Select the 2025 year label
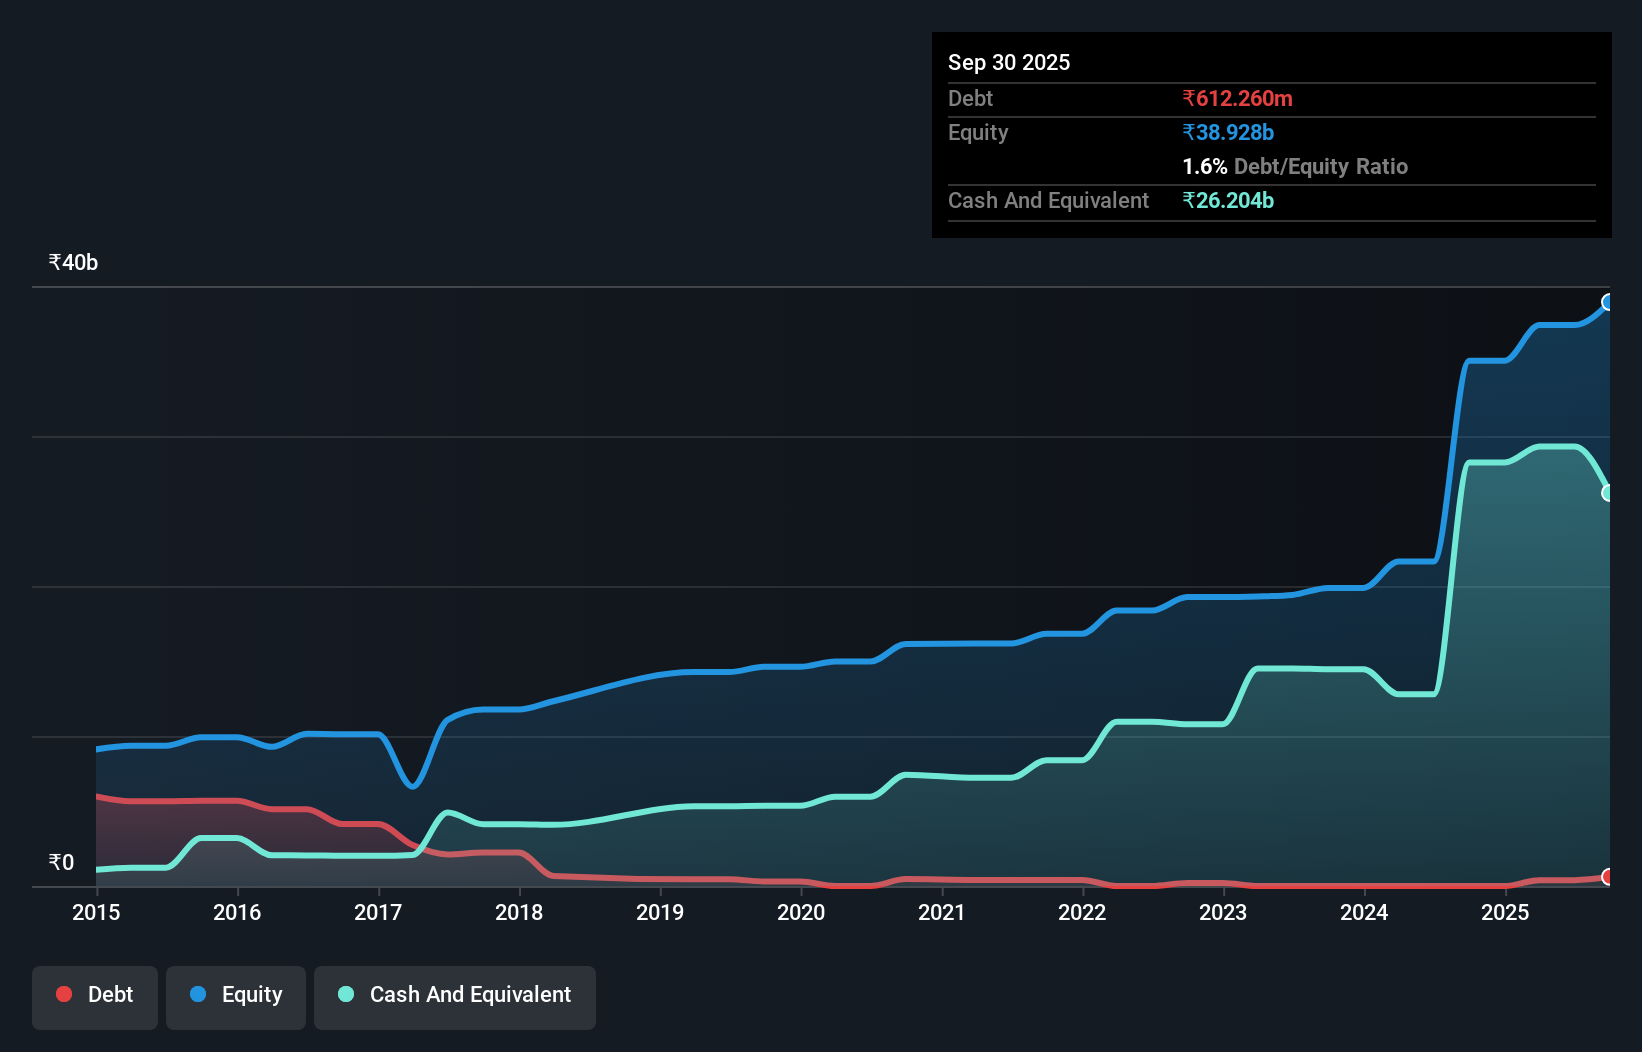 click(1506, 913)
